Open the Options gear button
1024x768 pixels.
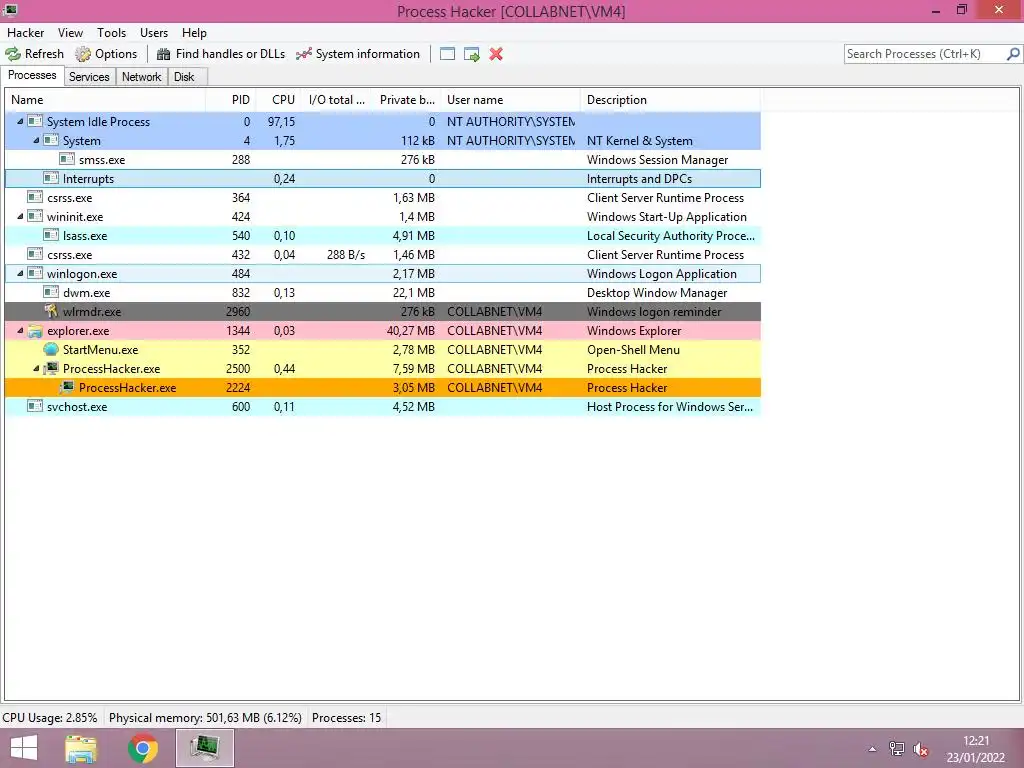[106, 54]
